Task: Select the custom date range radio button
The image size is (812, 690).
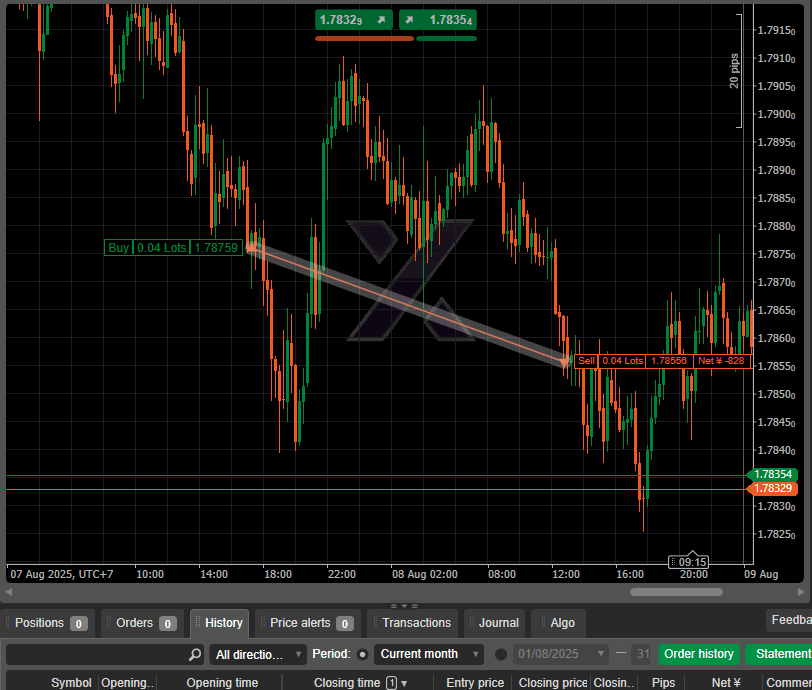Action: coord(501,654)
